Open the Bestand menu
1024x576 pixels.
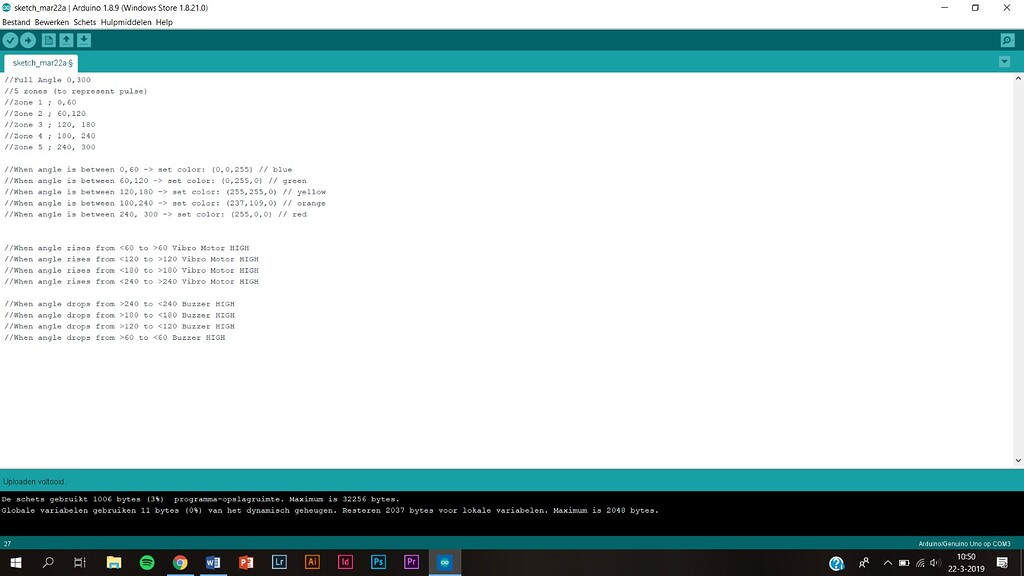point(16,22)
